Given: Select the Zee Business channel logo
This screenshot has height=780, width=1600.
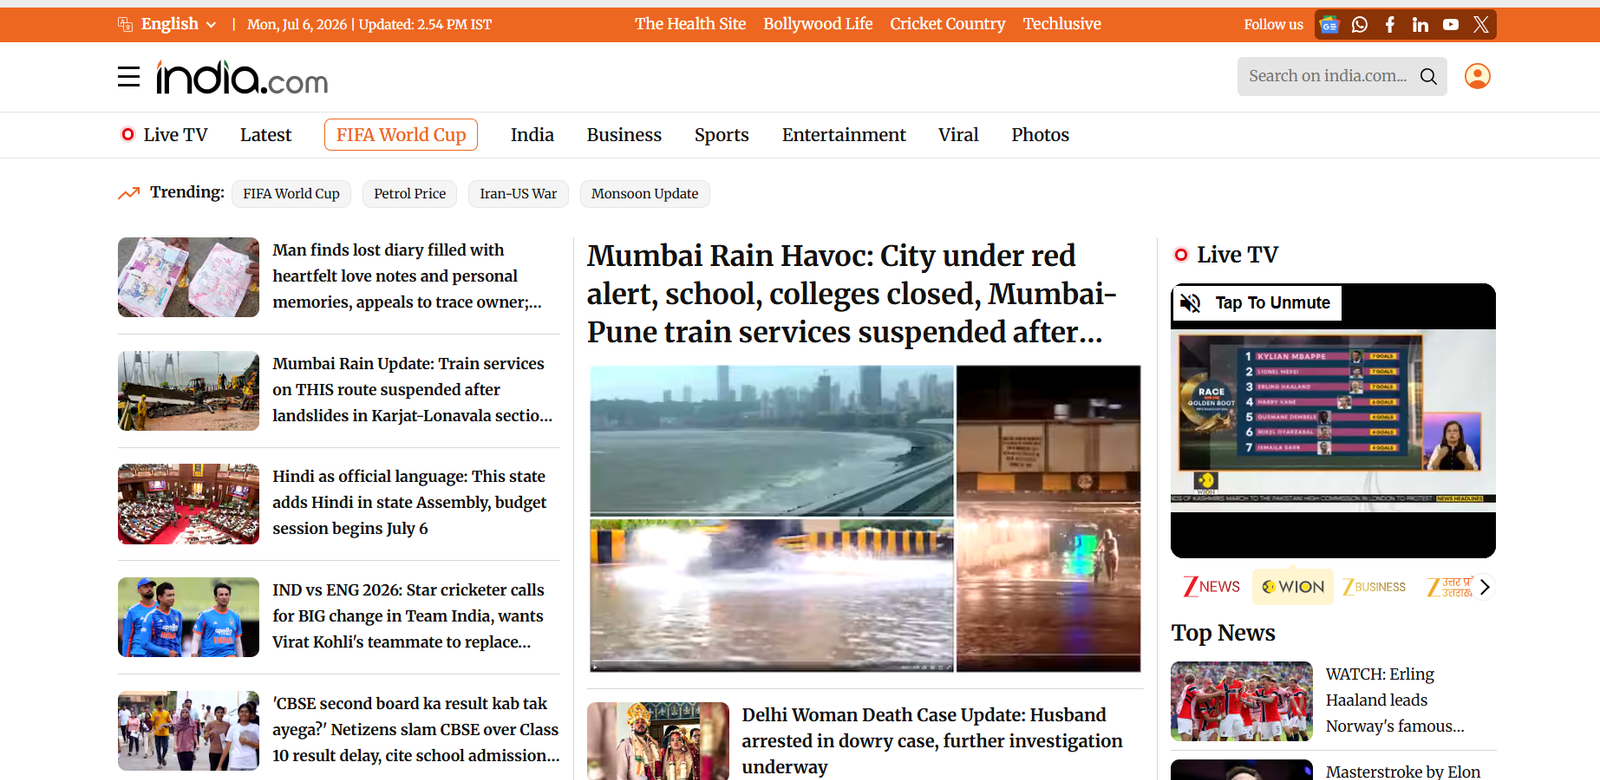Looking at the screenshot, I should 1375,587.
